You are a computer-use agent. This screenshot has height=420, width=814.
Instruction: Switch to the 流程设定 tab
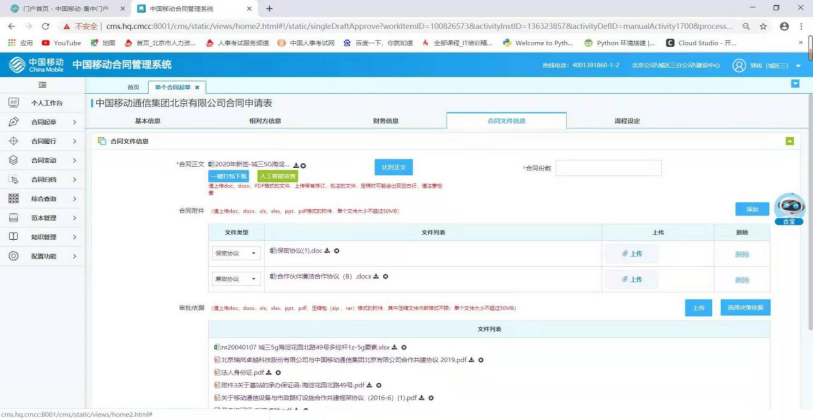pos(626,121)
